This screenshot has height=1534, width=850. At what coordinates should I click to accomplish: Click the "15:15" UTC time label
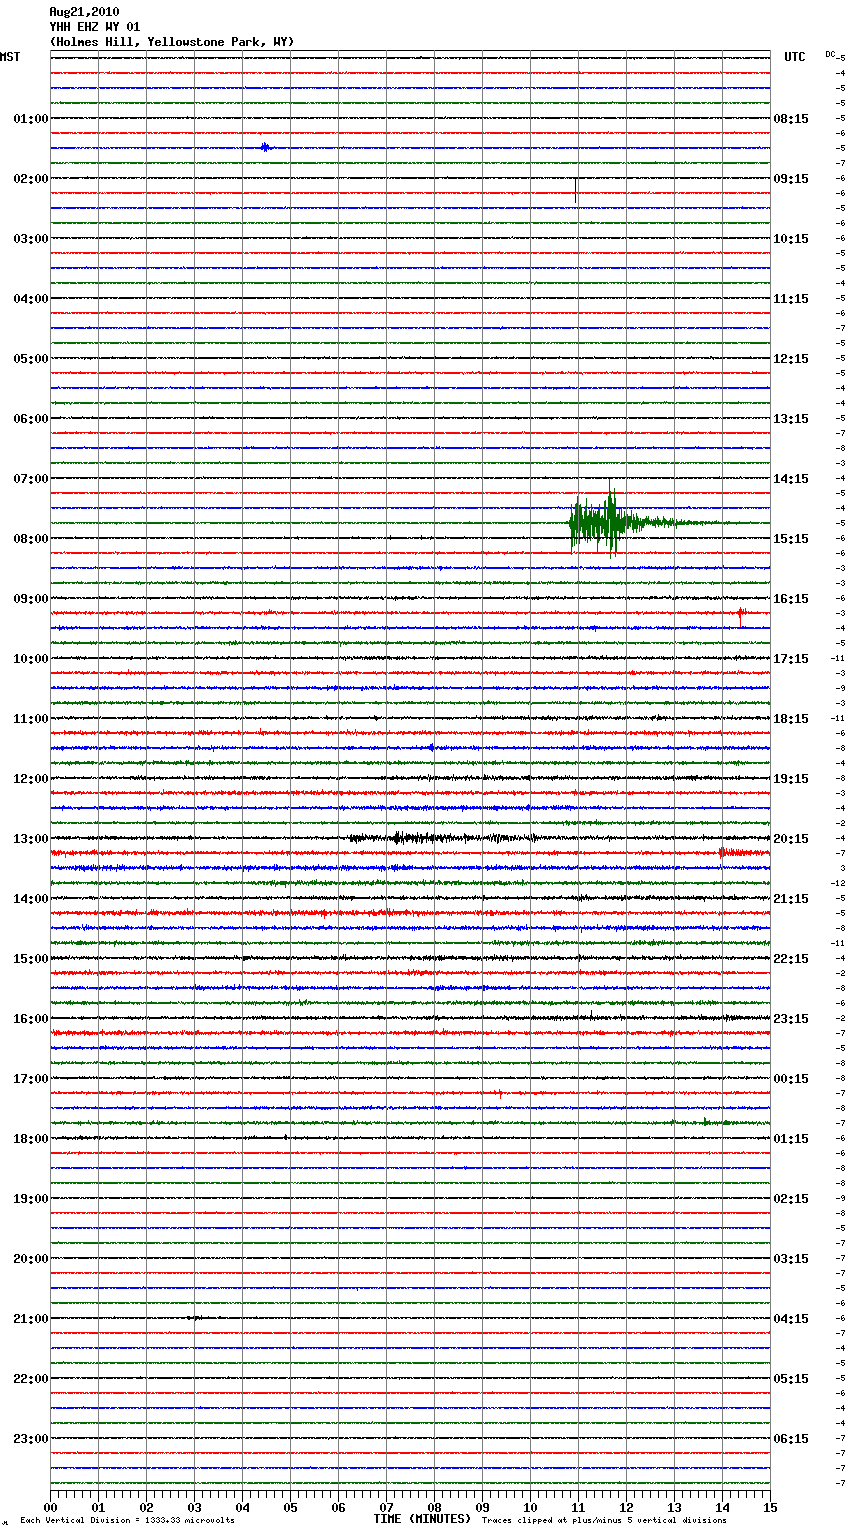point(791,539)
